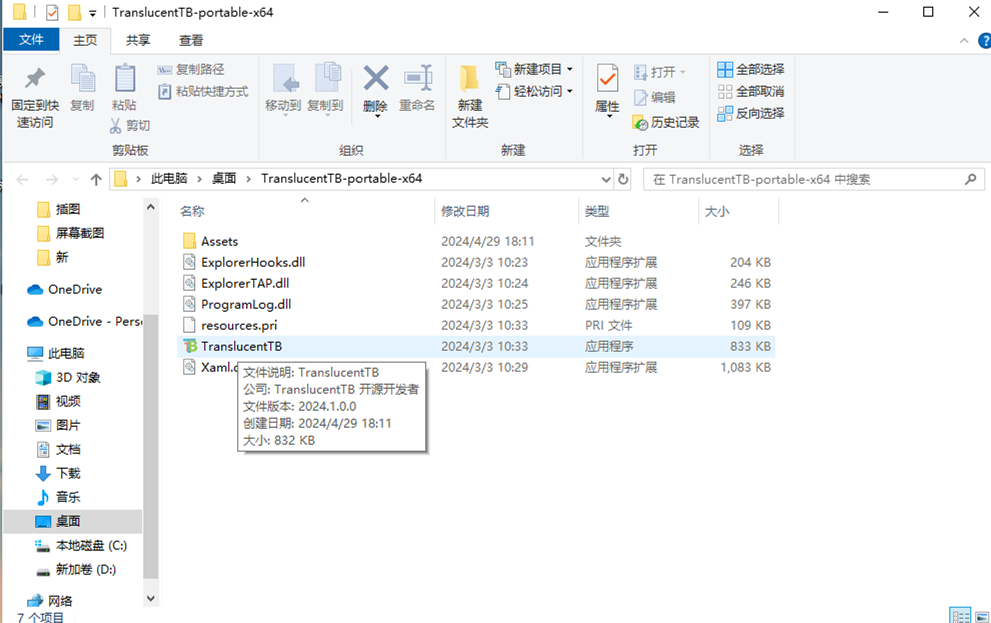Switch to details view layout icon
Viewport: 991px width, 623px height.
[x=960, y=616]
